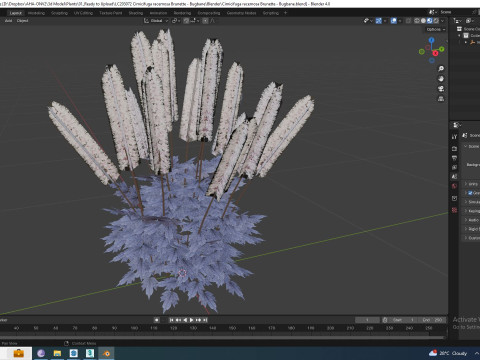The height and width of the screenshot is (360, 480).
Task: Click the red X axis gizmo handle
Action: pos(435,53)
